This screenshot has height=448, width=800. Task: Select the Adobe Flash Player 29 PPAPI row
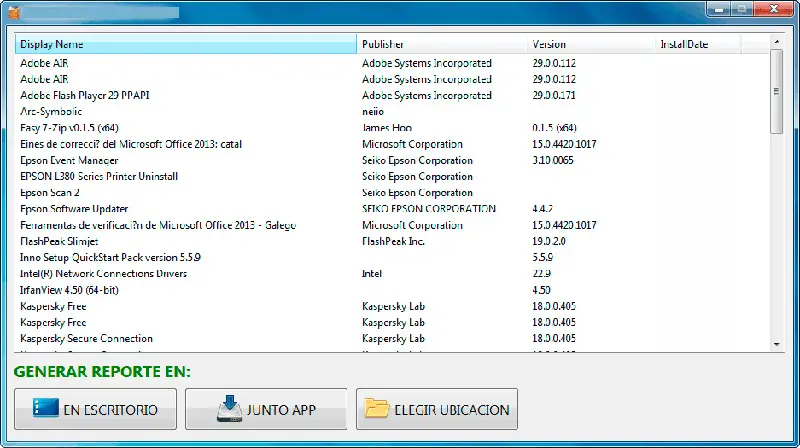pos(392,95)
